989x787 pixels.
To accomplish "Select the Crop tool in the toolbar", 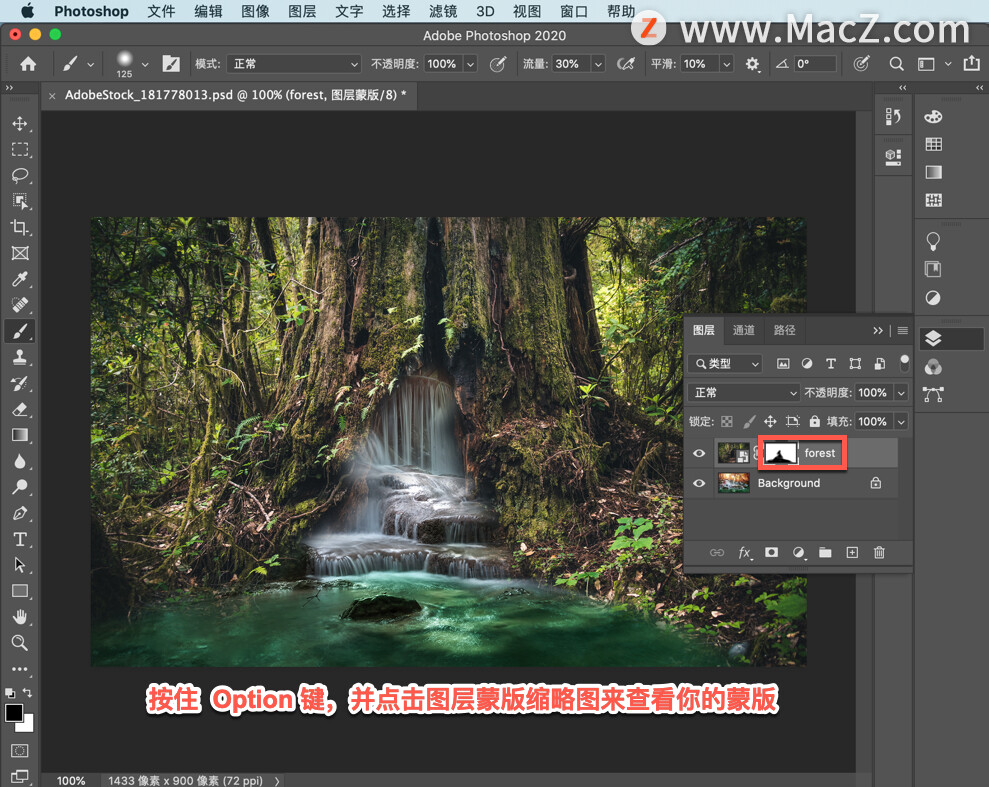I will (x=21, y=227).
